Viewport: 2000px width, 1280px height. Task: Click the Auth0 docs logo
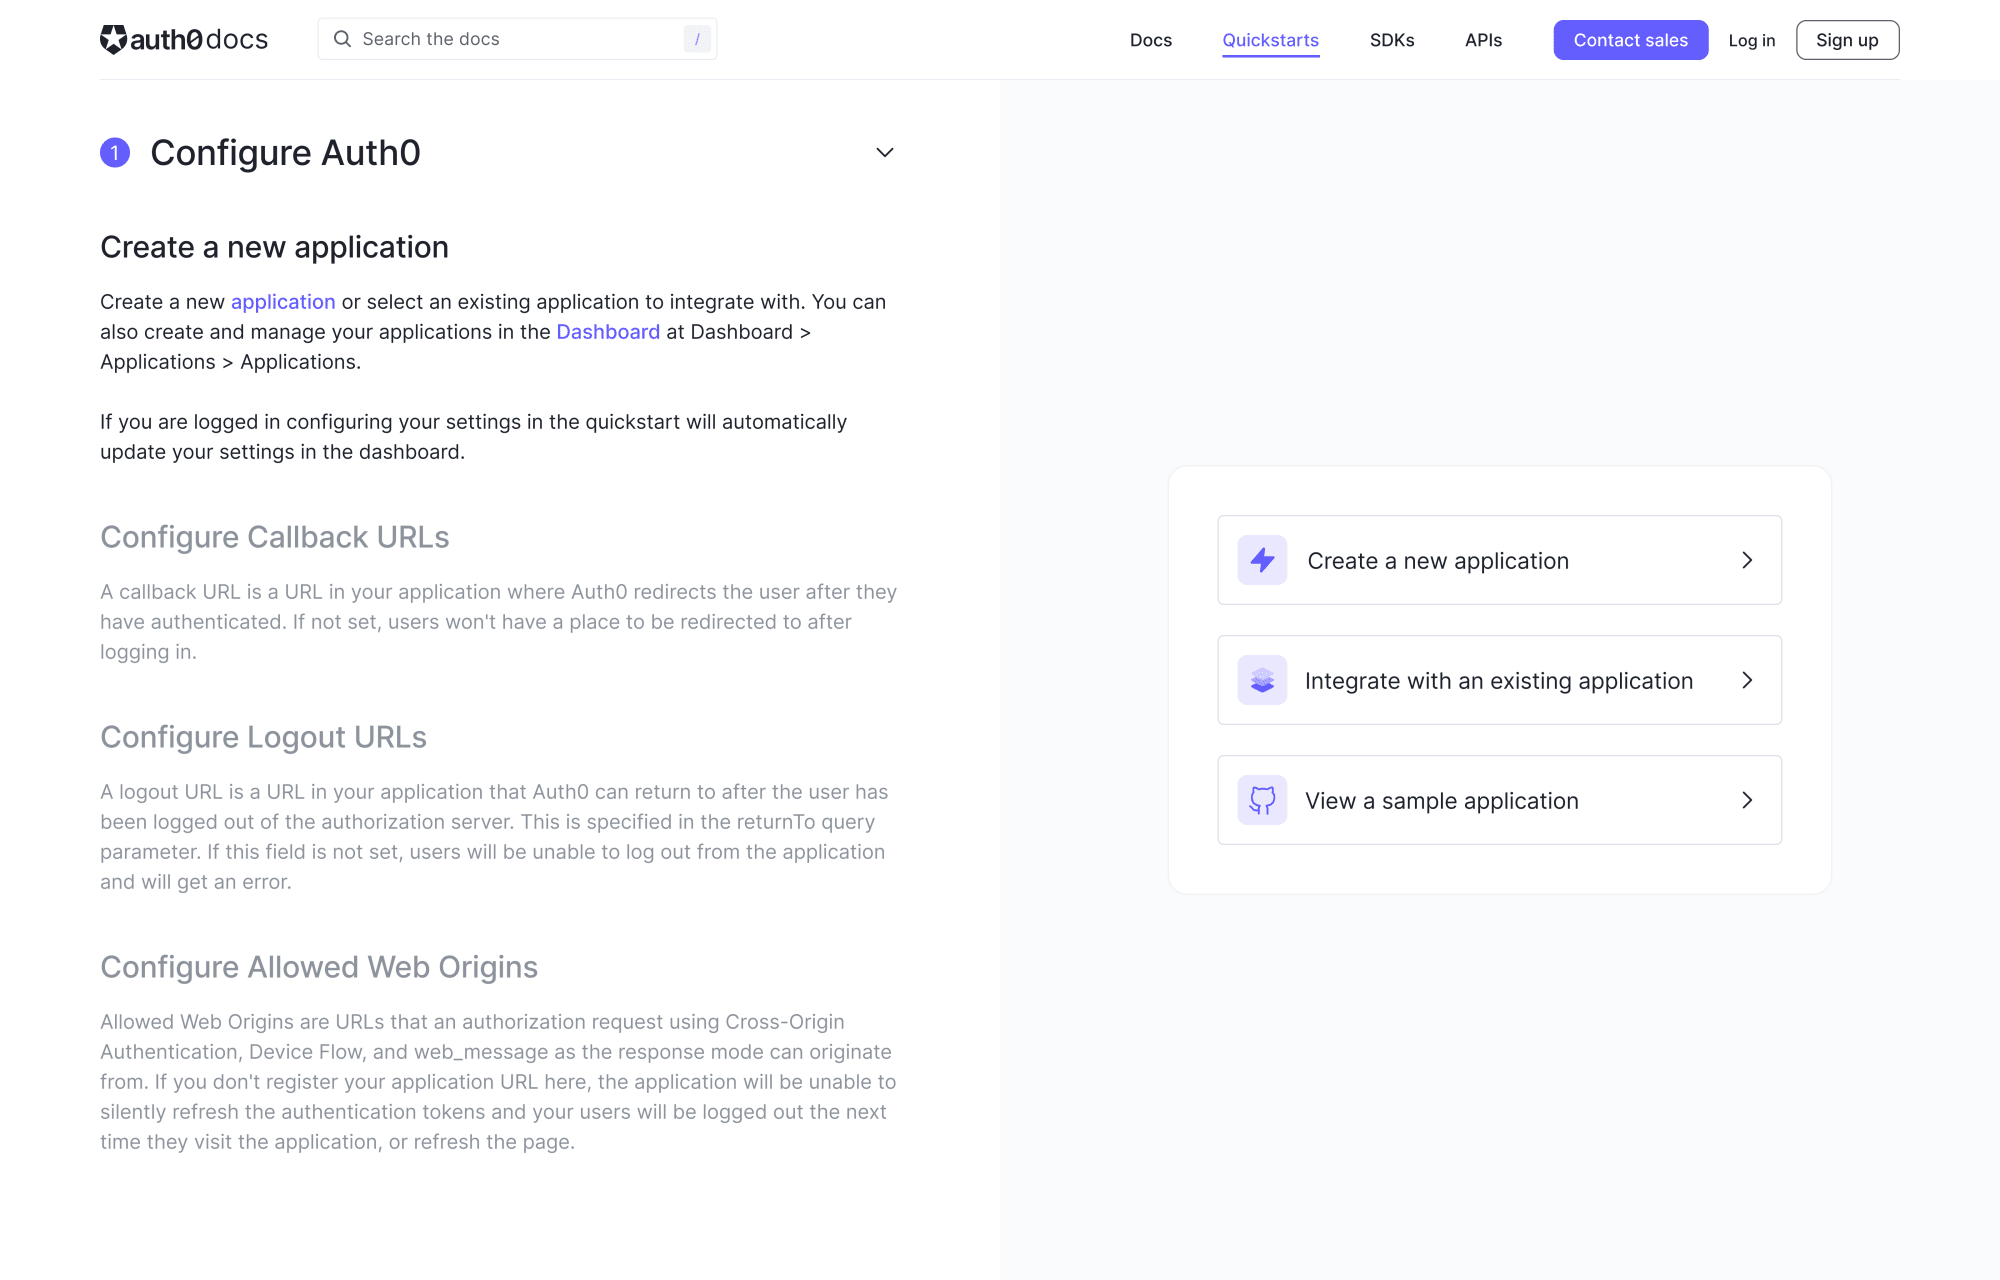click(x=184, y=39)
